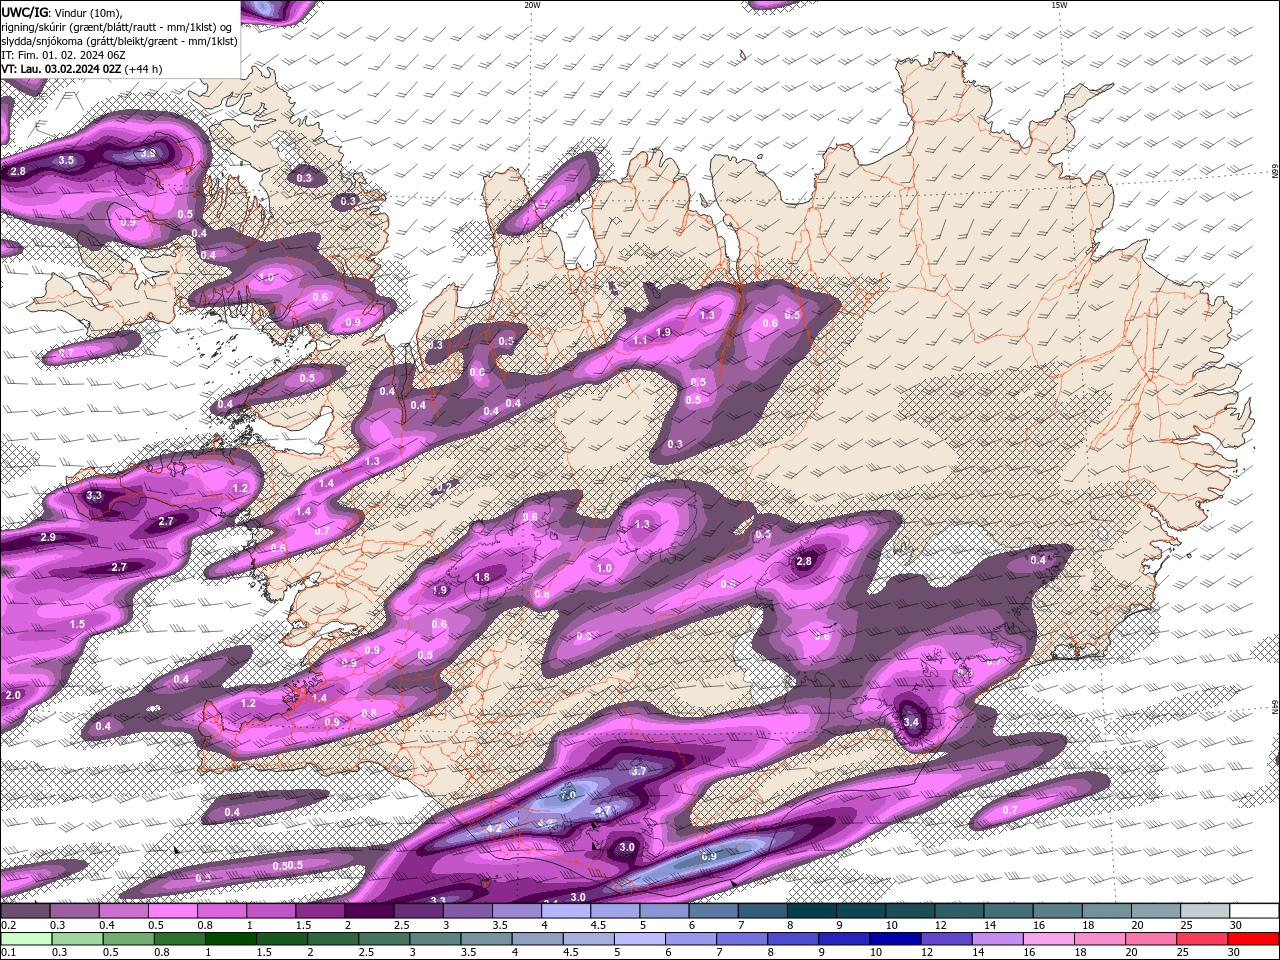Click the upper legend swatch between 0.5 and 0.8
Image resolution: width=1280 pixels, height=960 pixels.
coord(172,910)
